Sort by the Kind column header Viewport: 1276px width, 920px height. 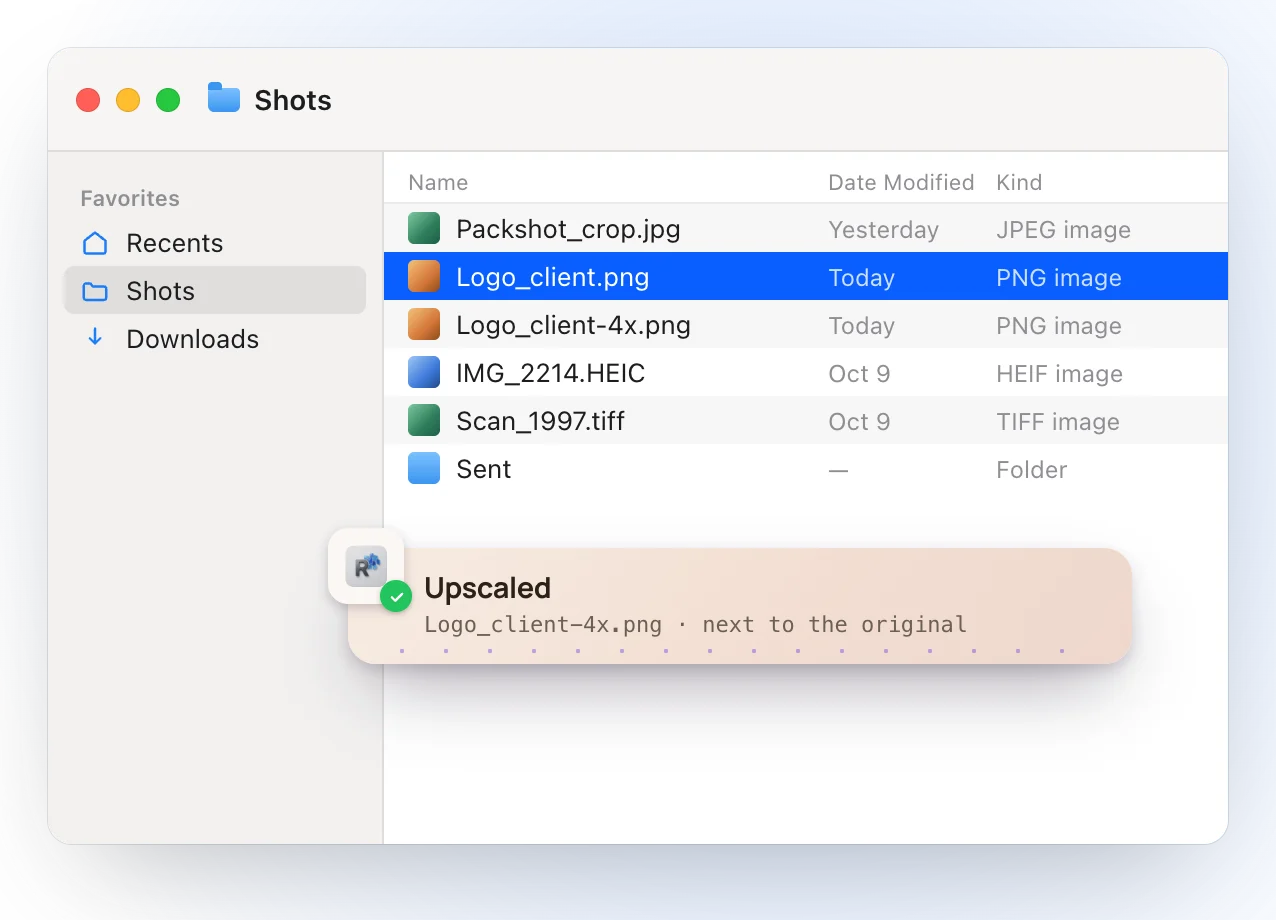click(x=1019, y=182)
